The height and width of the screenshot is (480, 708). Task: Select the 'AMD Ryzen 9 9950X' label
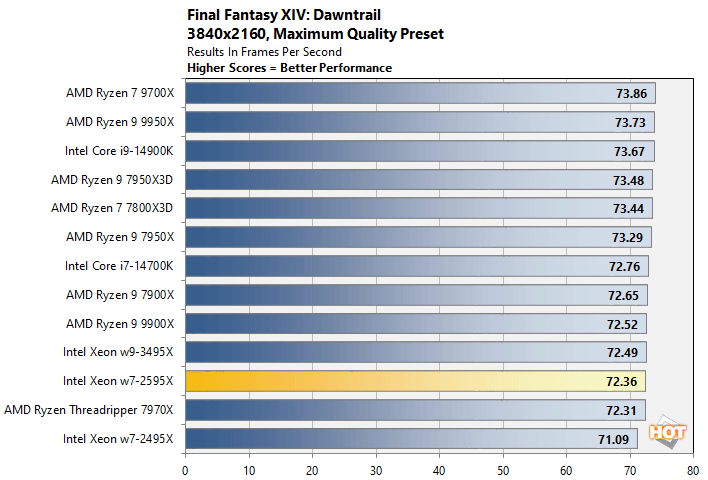point(120,122)
